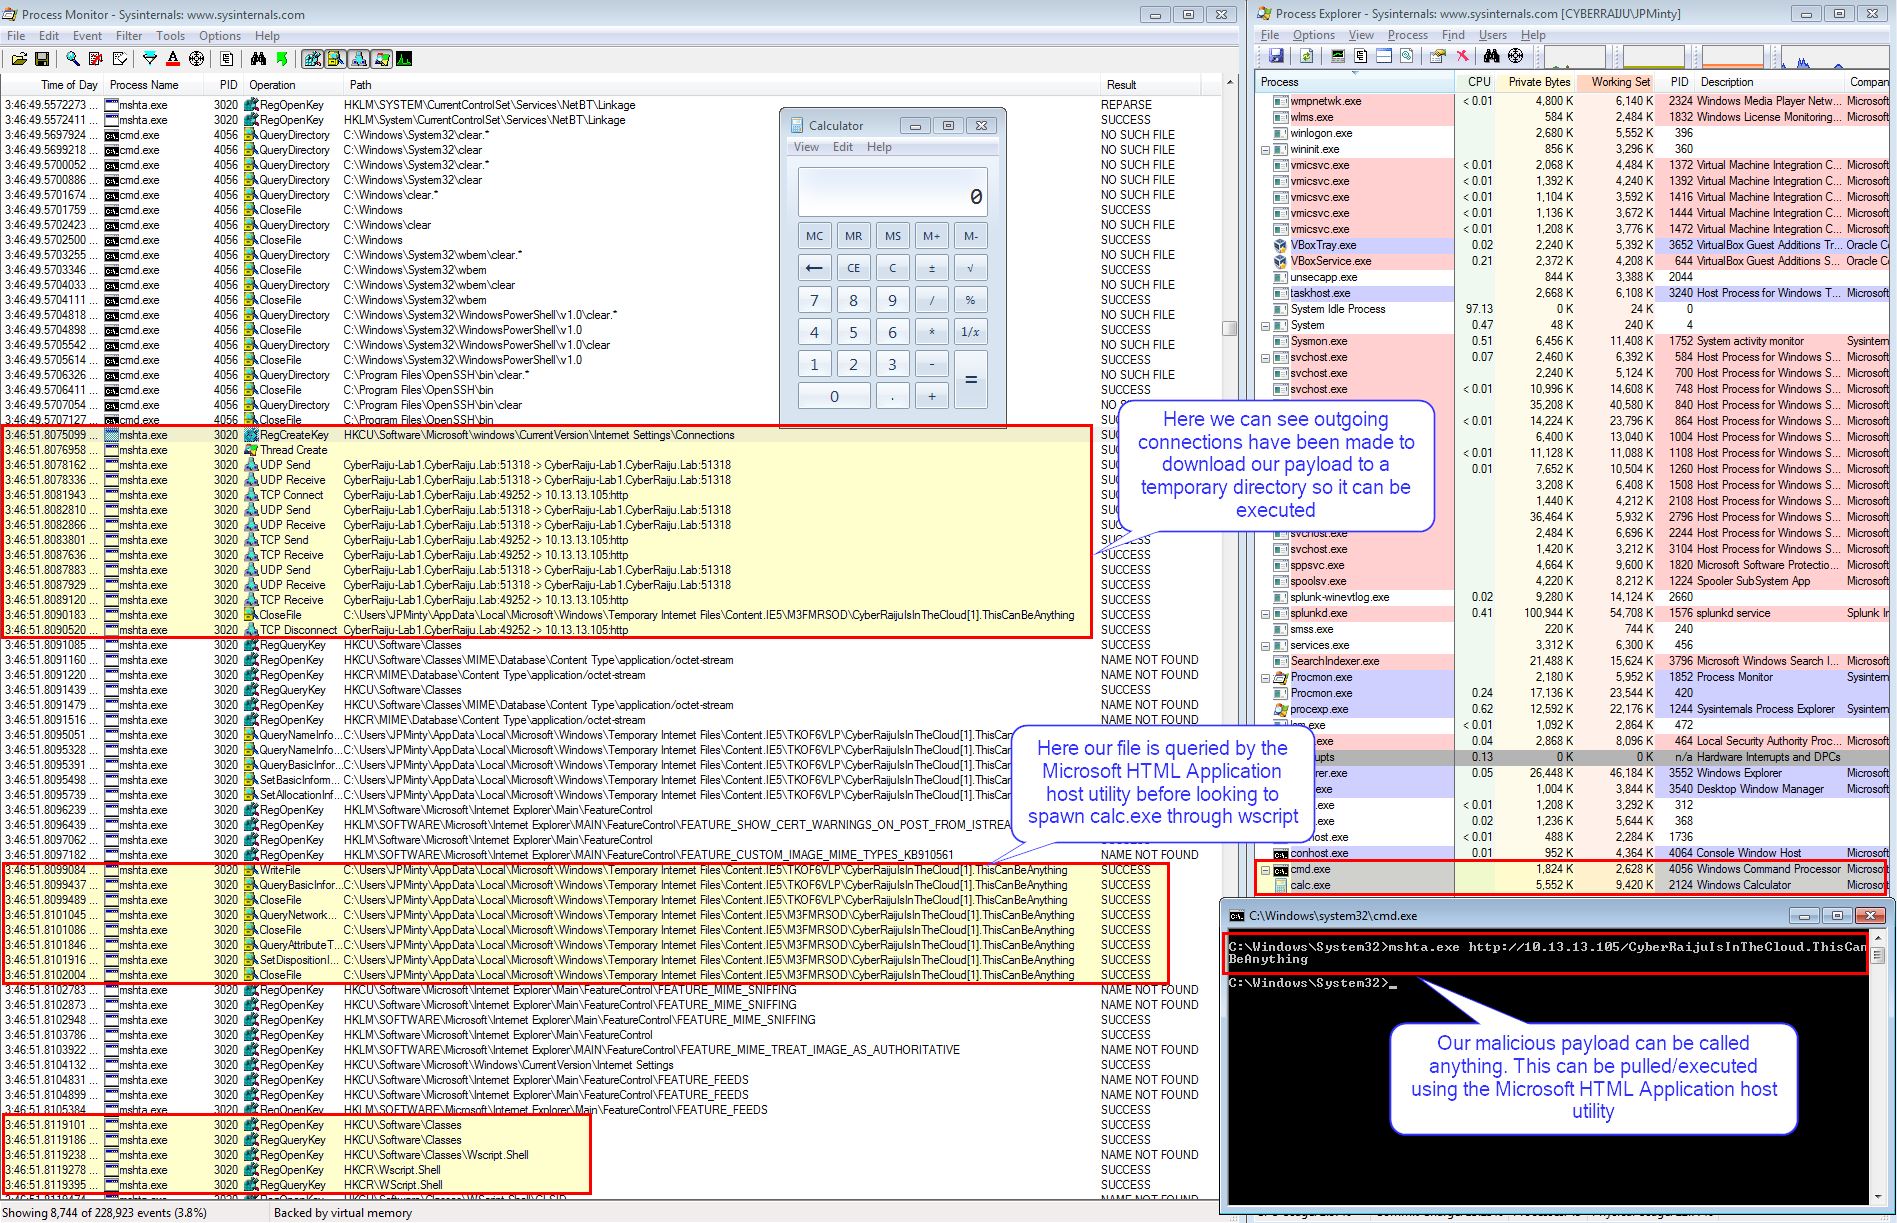Click the 7 key on Calculator
The height and width of the screenshot is (1223, 1897).
tap(814, 300)
